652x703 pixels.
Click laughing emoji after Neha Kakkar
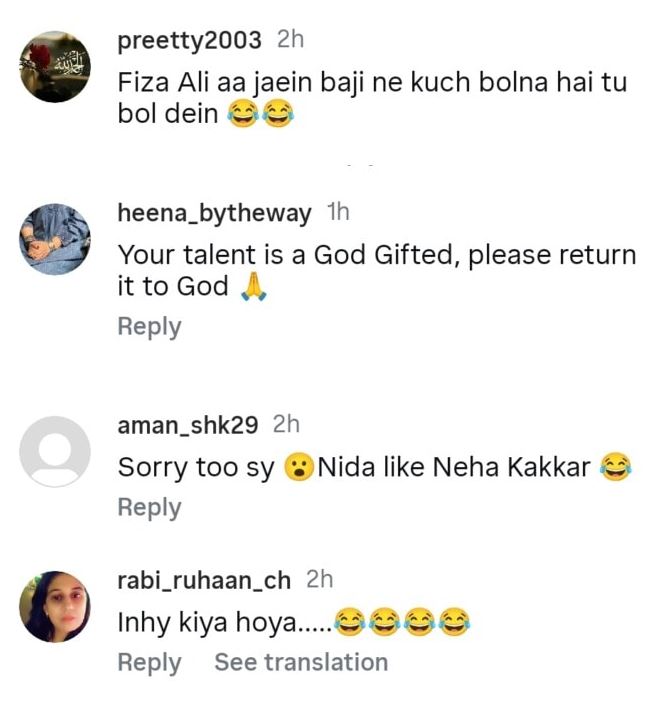click(617, 467)
